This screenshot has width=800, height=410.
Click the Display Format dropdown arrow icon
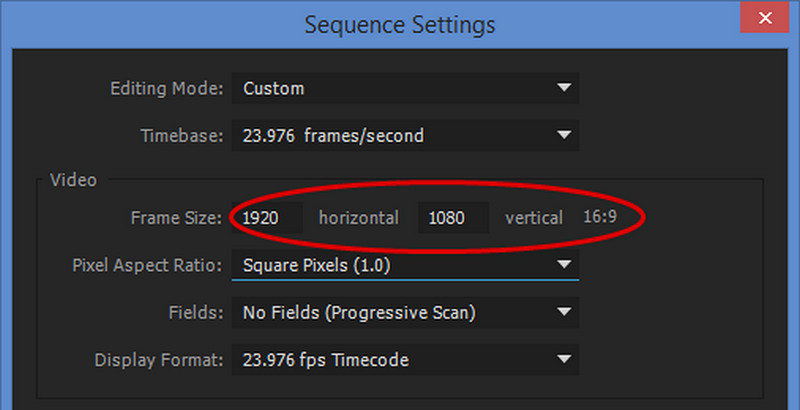point(564,359)
